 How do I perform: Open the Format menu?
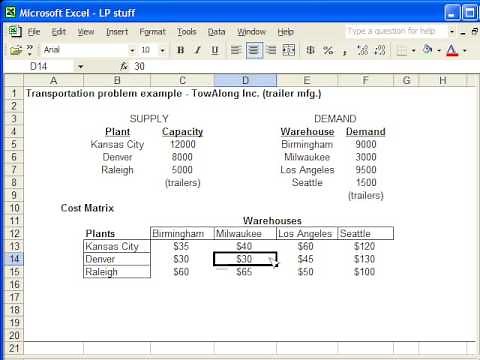coord(152,32)
